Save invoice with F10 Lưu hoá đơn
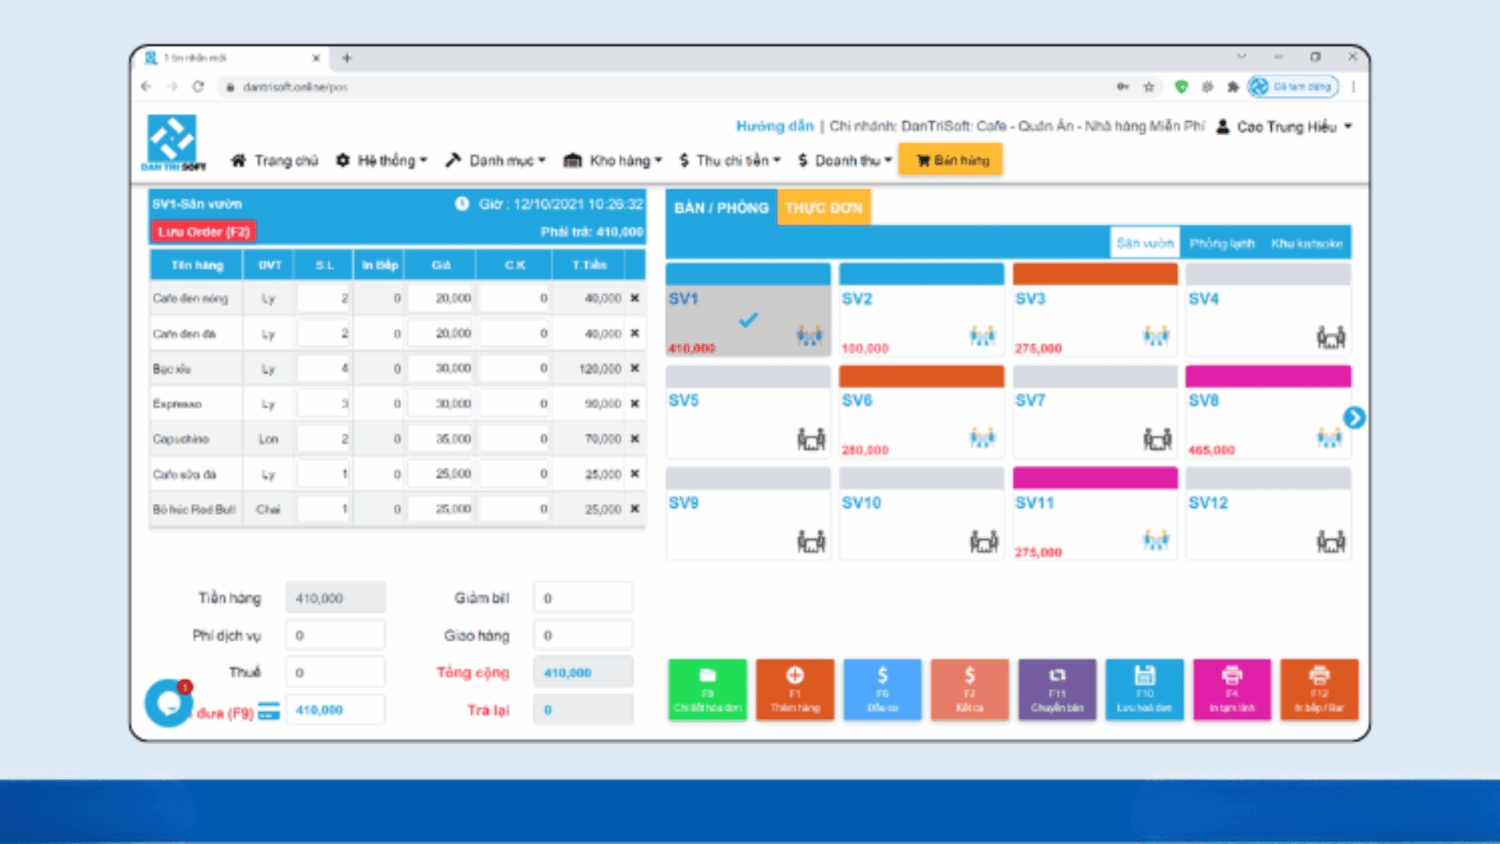 click(x=1144, y=689)
